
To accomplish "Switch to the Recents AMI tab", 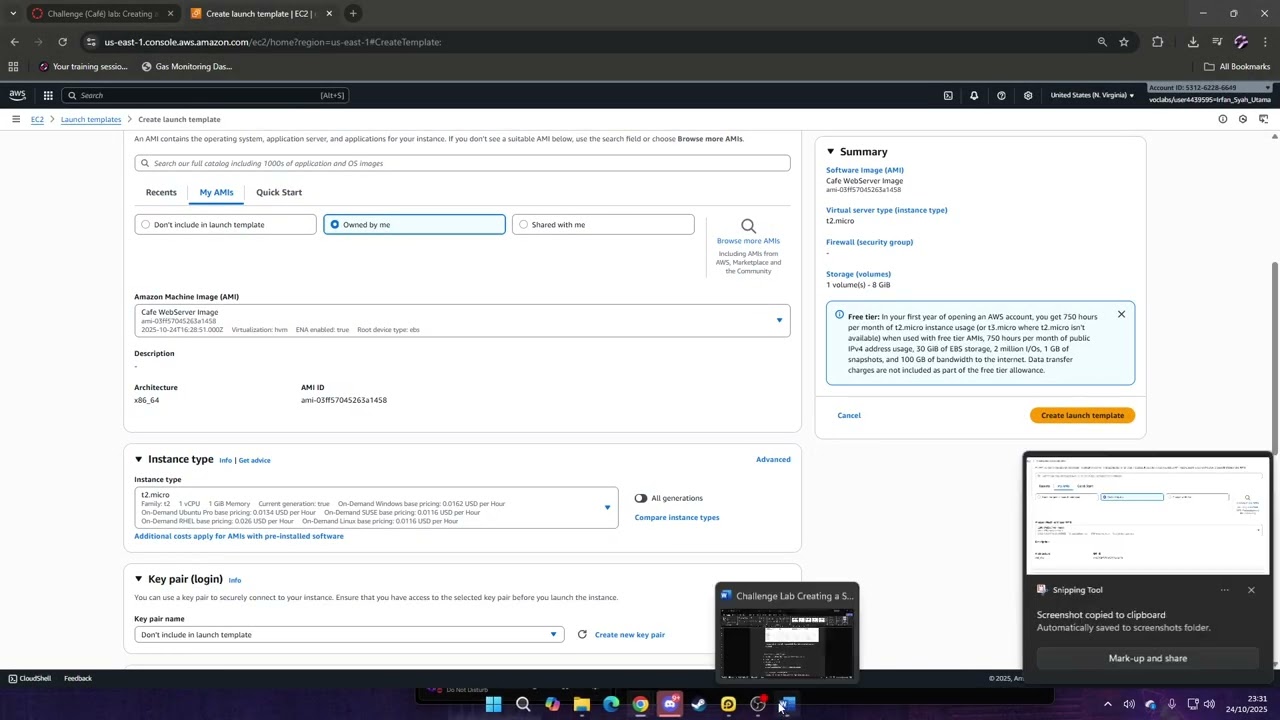I will pos(161,192).
